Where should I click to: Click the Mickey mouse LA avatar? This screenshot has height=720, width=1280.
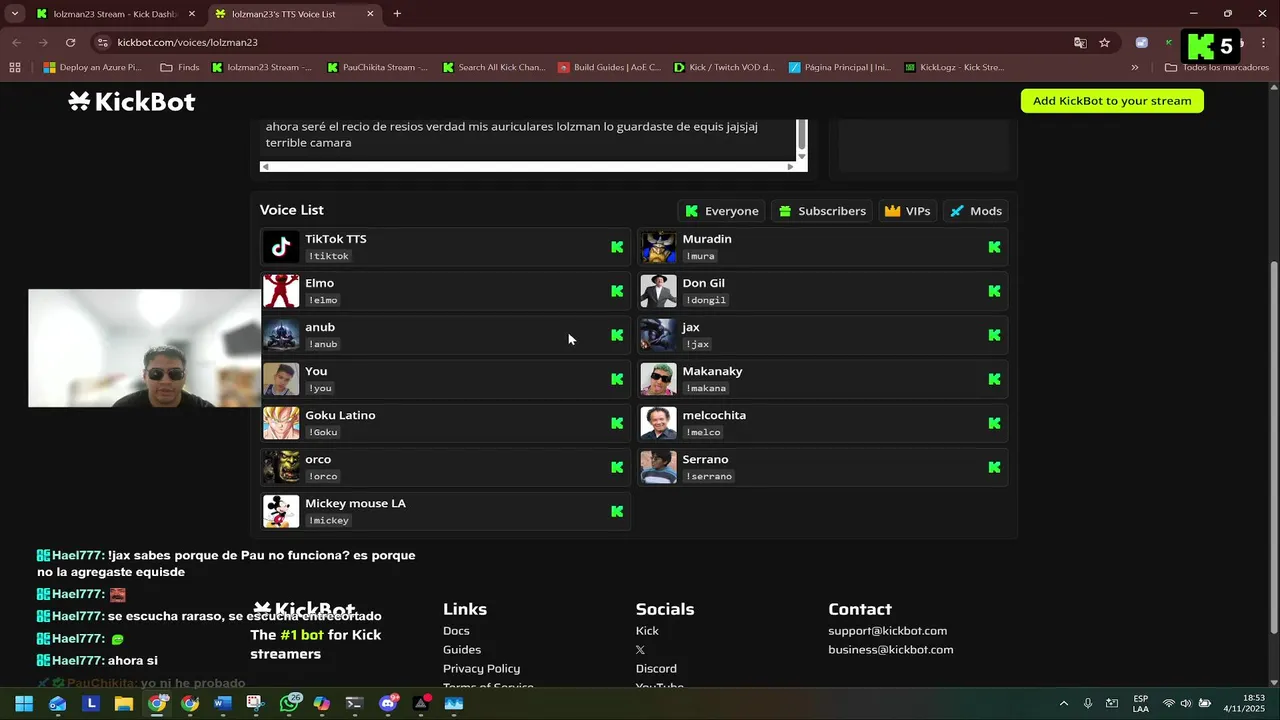(x=281, y=511)
